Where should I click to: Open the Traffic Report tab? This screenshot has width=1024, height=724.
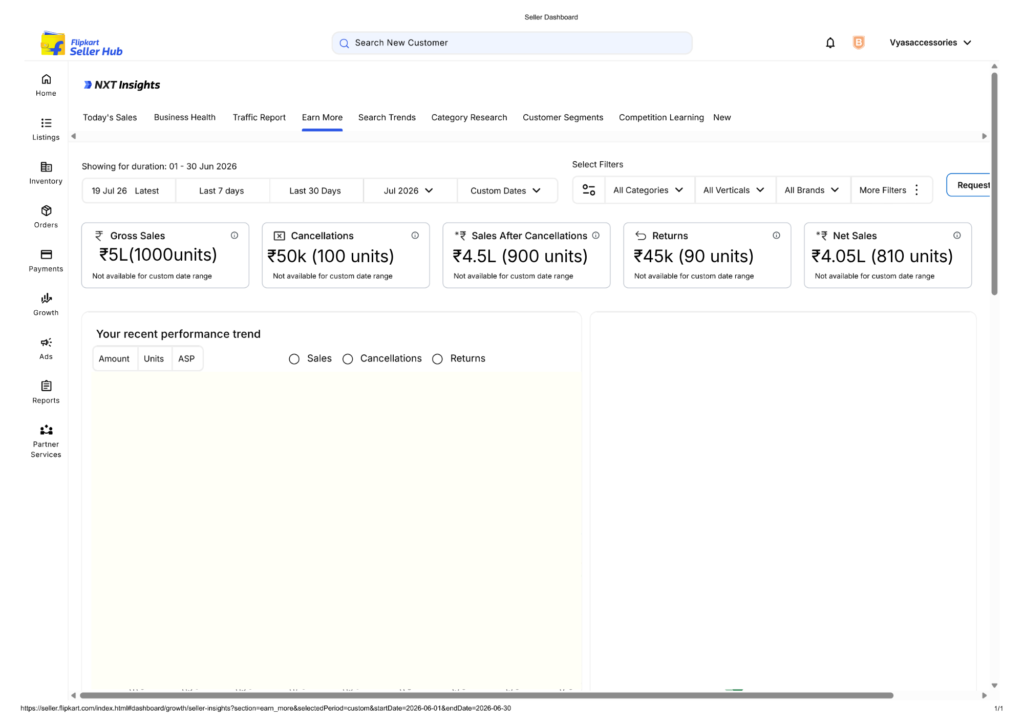[259, 118]
